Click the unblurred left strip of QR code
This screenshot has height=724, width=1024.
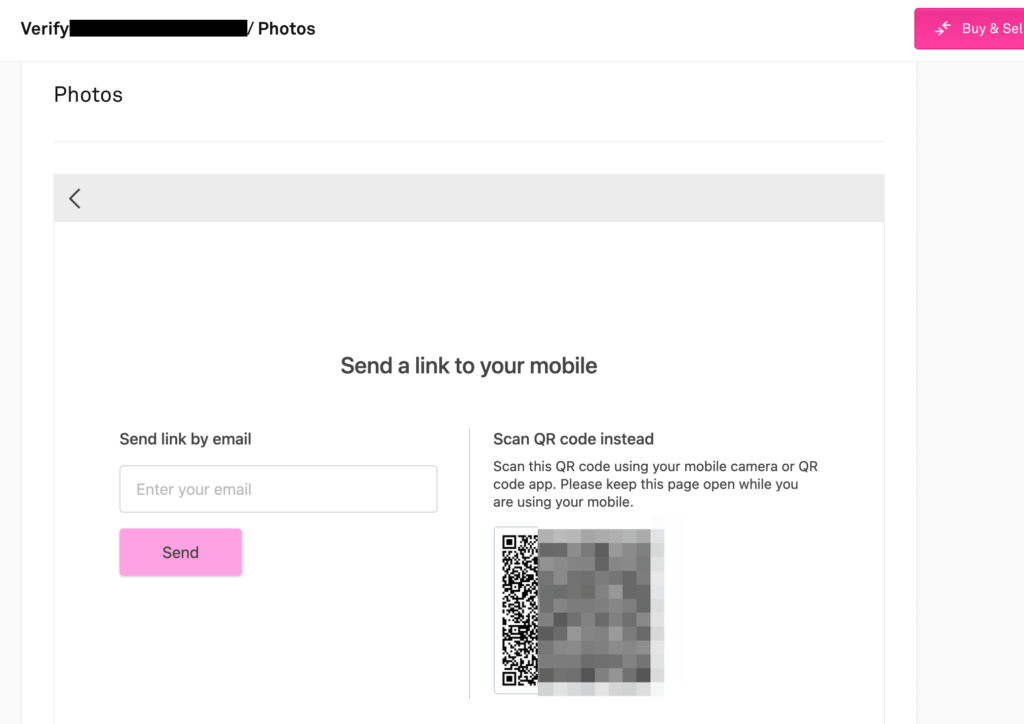click(519, 610)
